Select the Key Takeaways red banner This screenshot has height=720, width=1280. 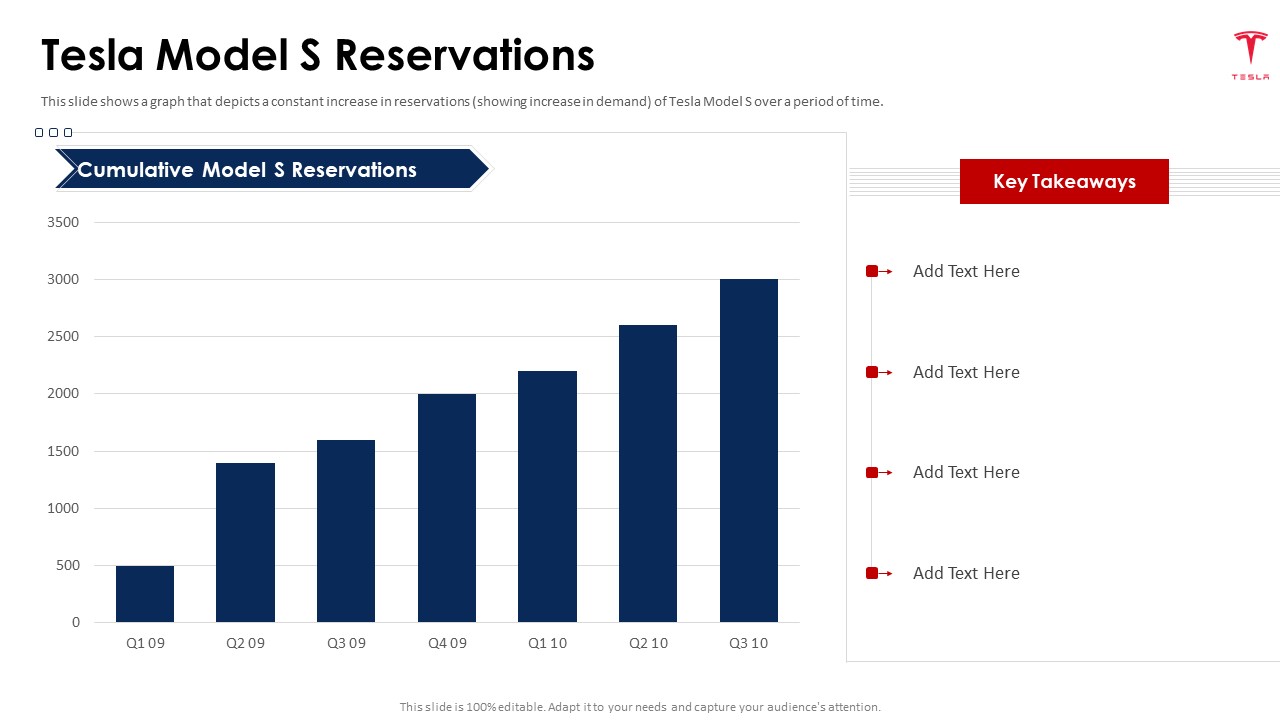coord(1064,181)
